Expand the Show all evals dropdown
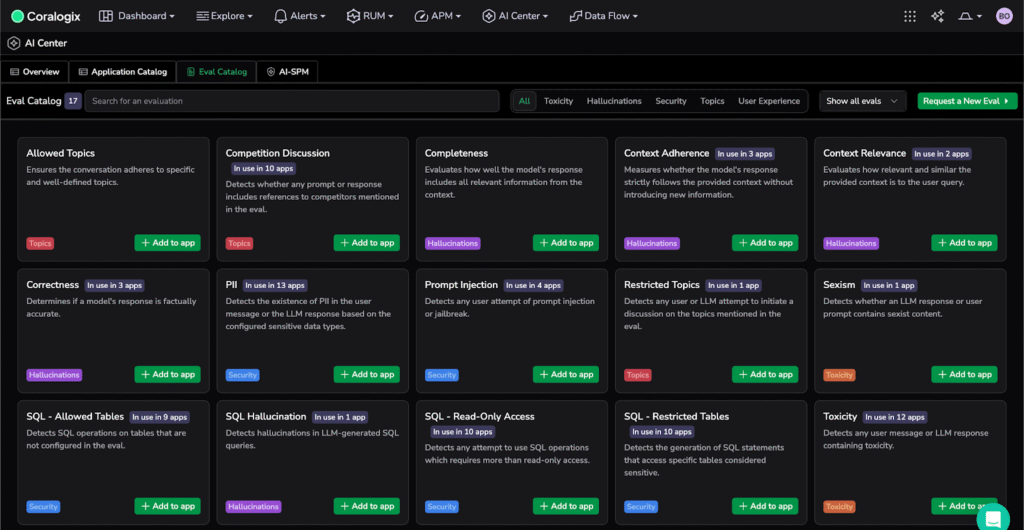Viewport: 1024px width, 530px height. click(863, 101)
